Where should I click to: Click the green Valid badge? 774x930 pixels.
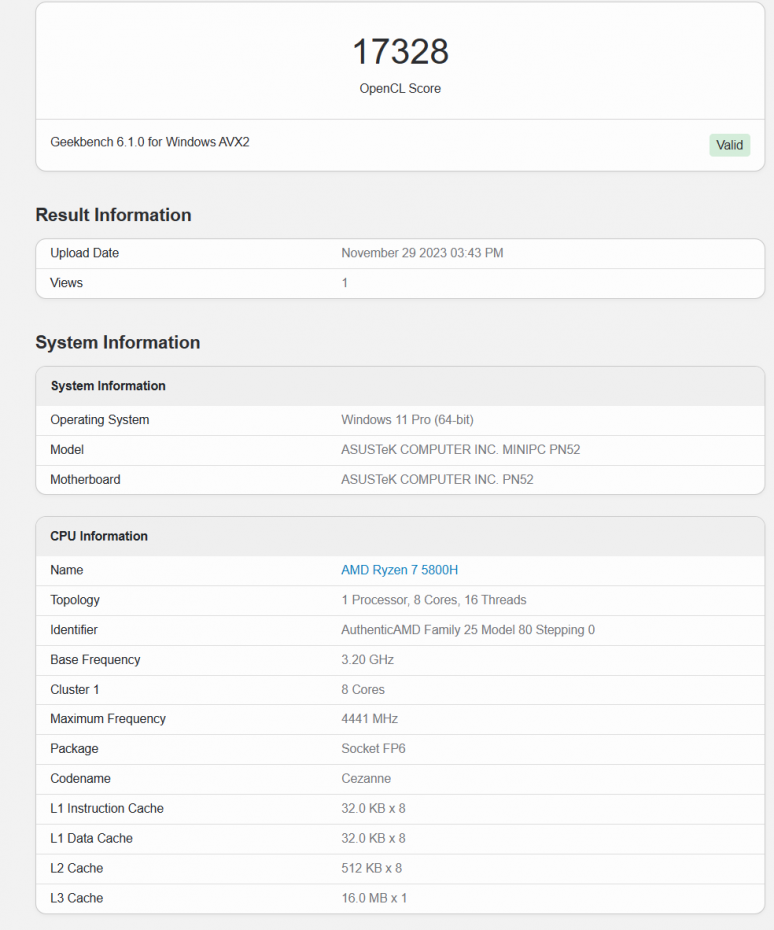[729, 145]
